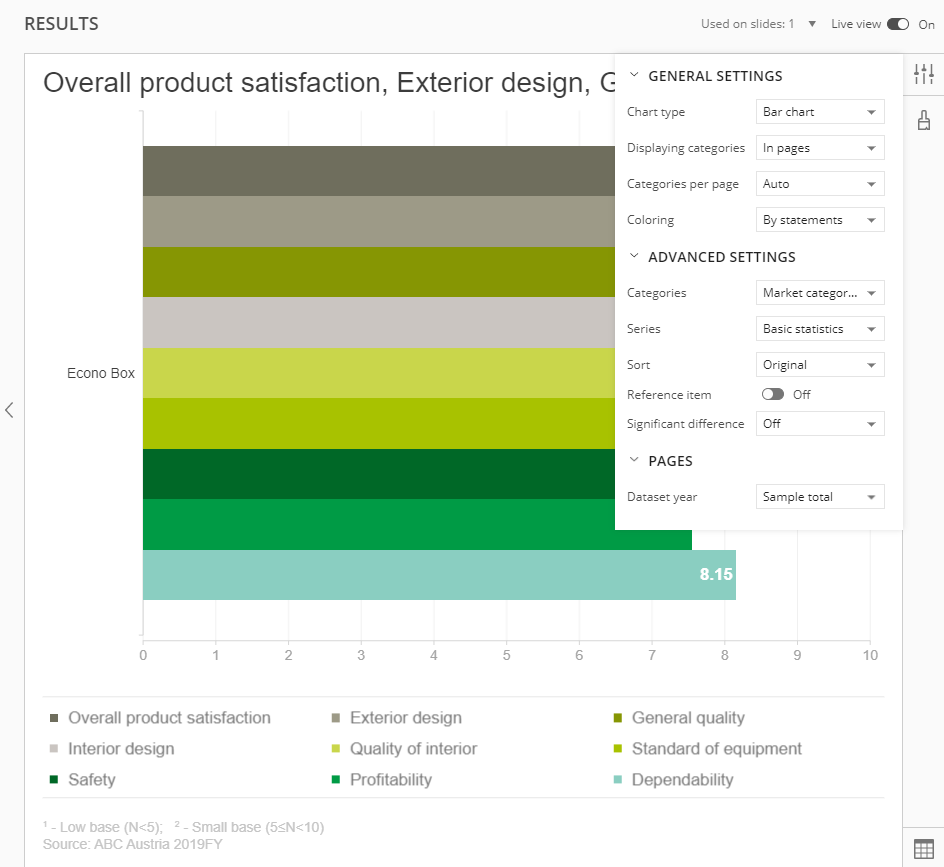Switch to table view icon
The image size is (944, 867).
click(x=924, y=849)
